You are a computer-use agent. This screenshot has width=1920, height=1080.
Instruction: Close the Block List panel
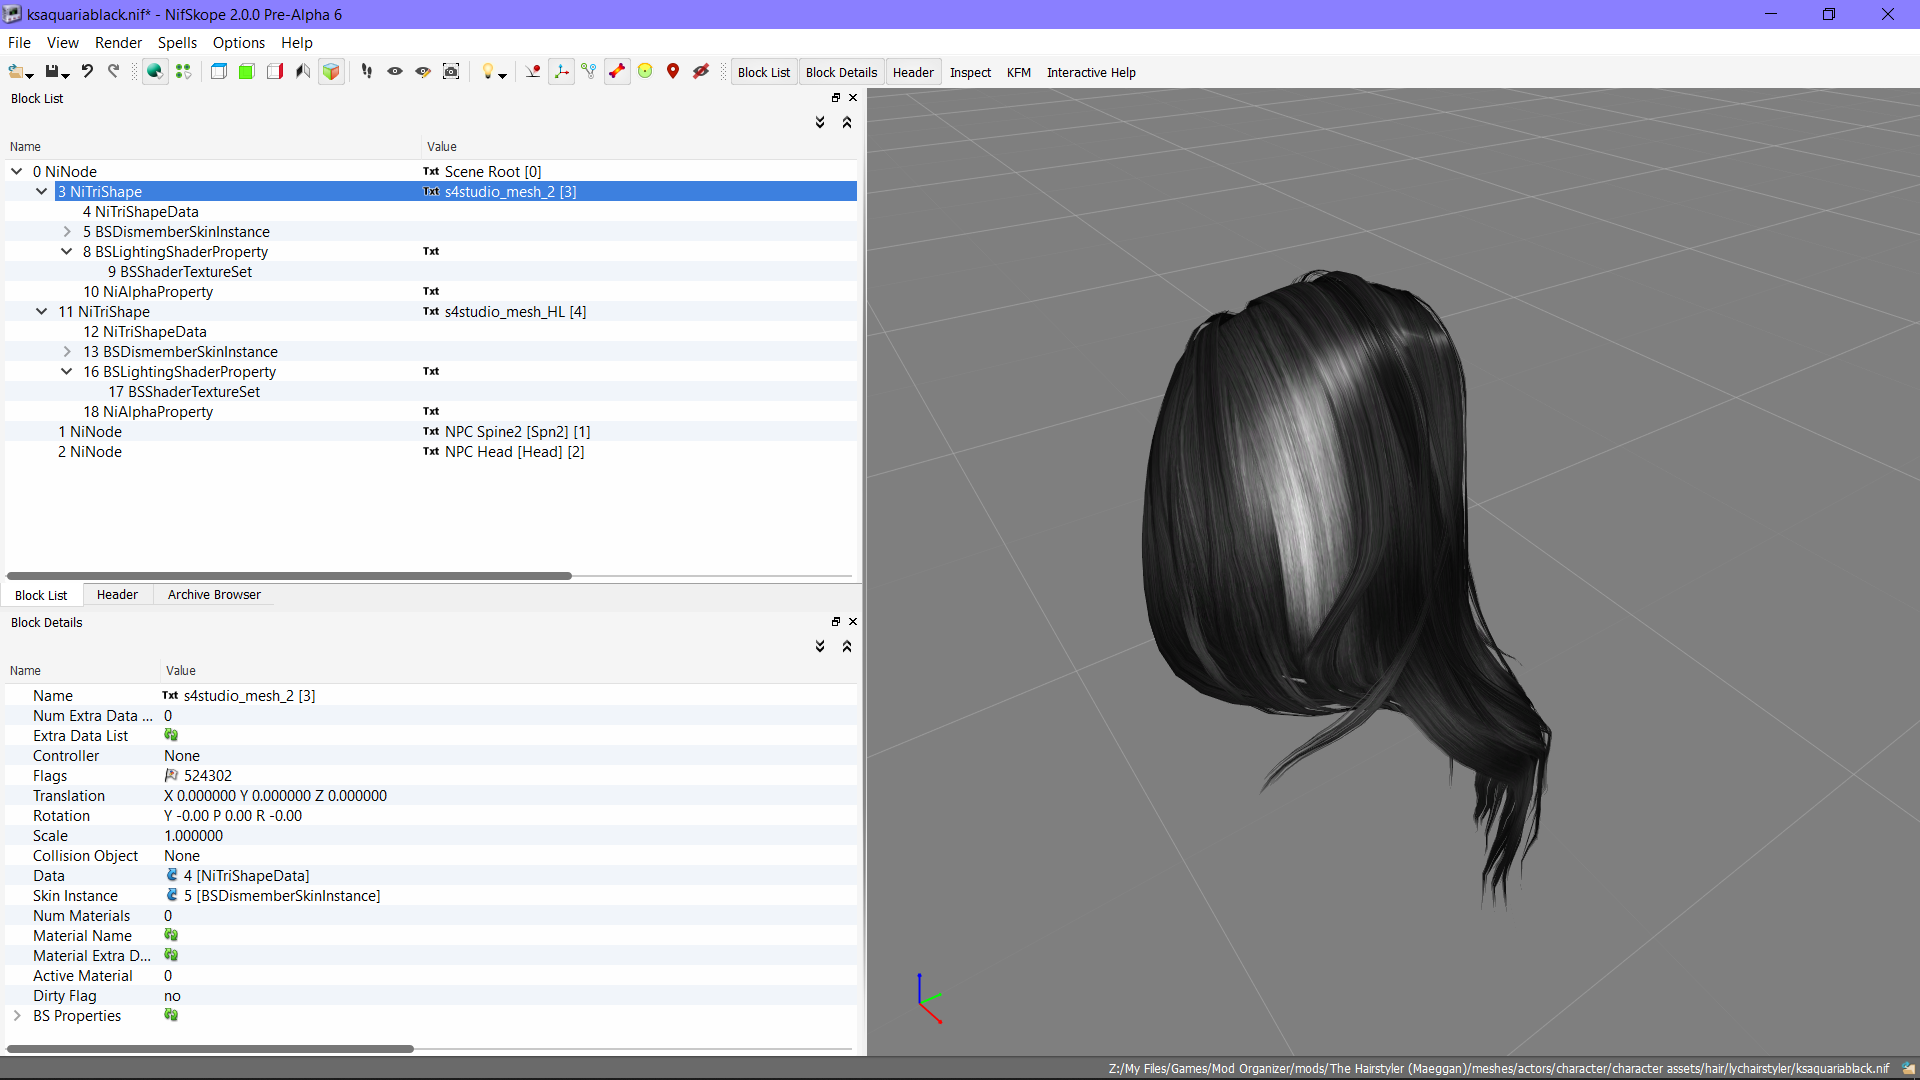pyautogui.click(x=853, y=98)
